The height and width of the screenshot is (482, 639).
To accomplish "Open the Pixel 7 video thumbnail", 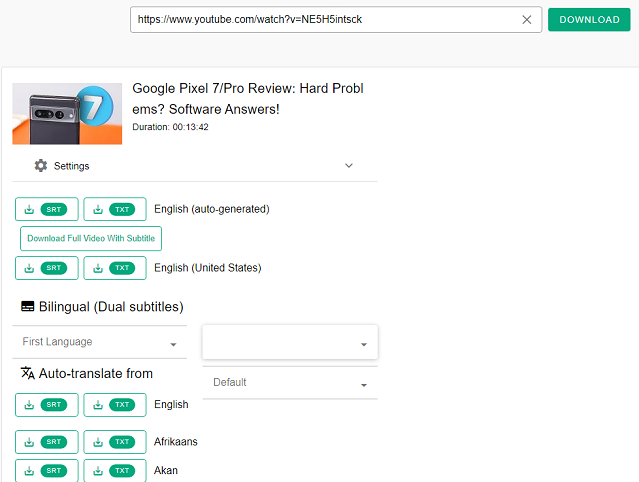I will click(67, 114).
